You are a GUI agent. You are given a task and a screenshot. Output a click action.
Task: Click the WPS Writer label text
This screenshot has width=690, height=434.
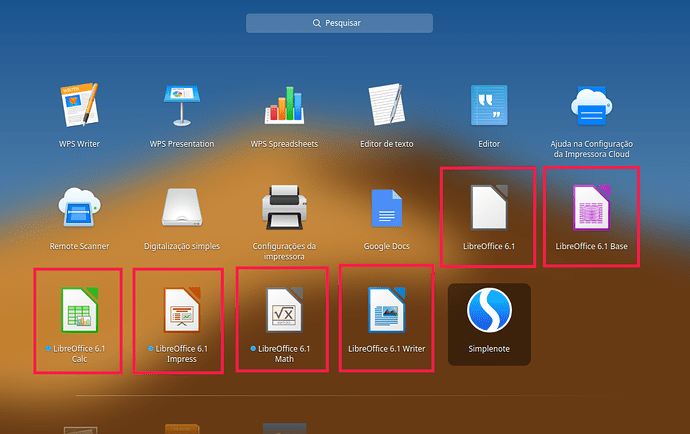[x=79, y=144]
